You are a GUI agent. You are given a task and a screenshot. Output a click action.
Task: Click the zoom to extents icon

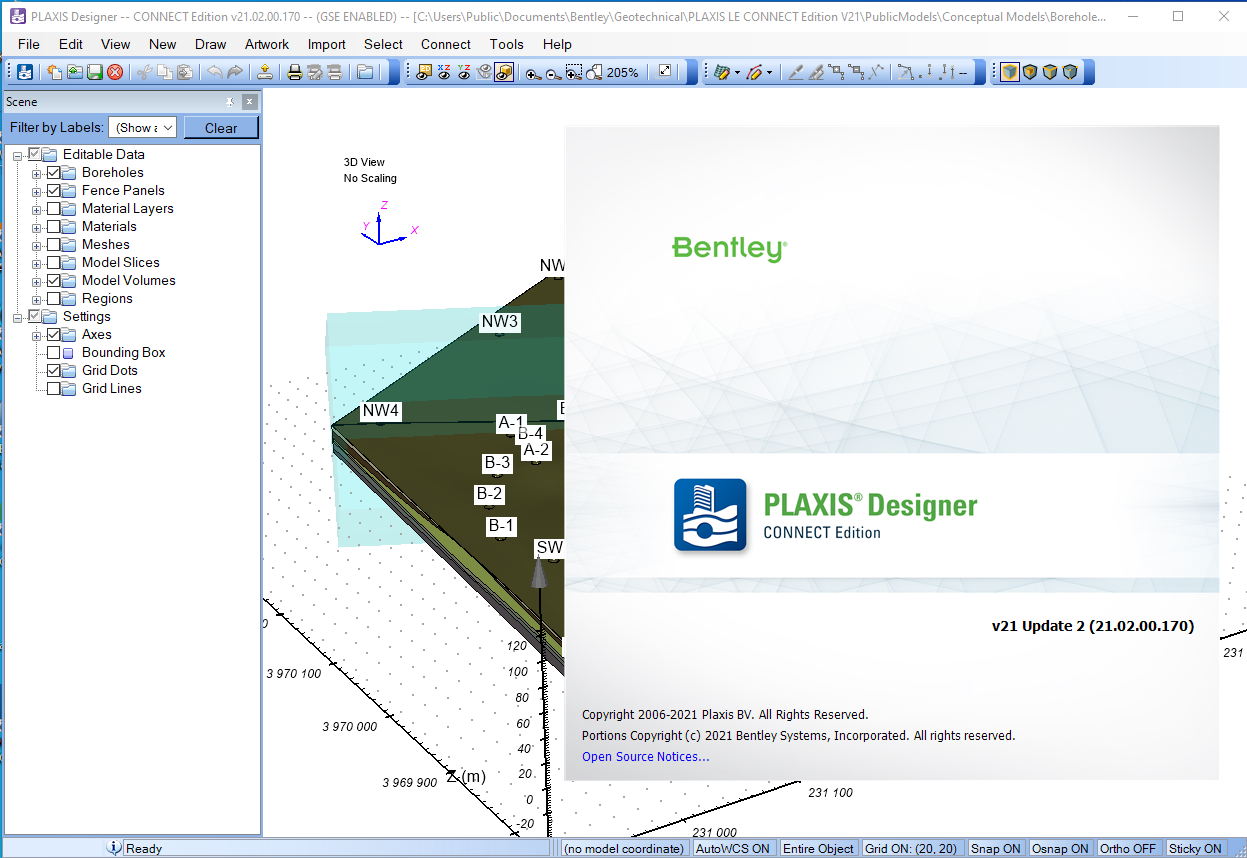pos(594,72)
